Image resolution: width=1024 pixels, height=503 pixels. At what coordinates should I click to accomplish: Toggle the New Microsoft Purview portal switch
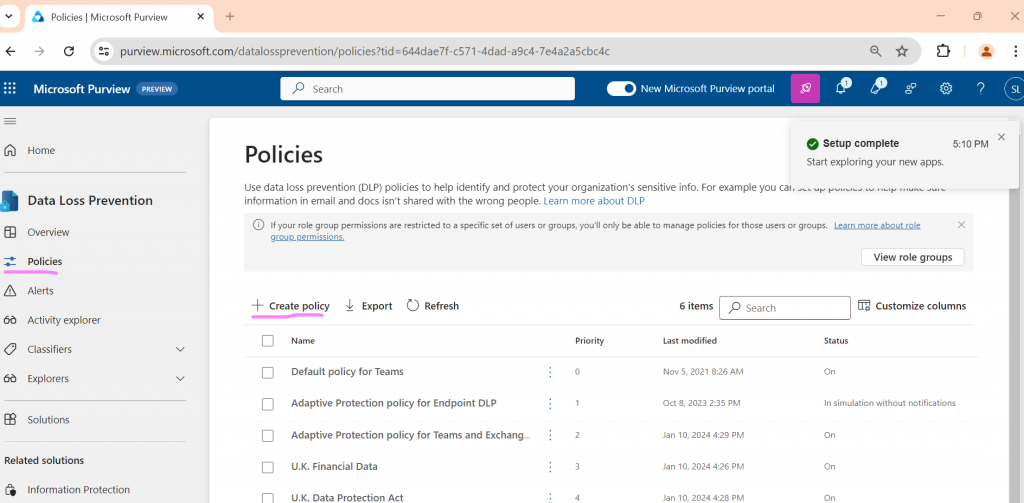(x=621, y=89)
